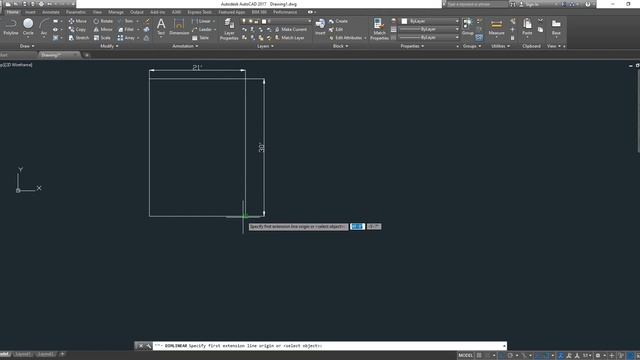The width and height of the screenshot is (640, 360).
Task: Click the Leader tool
Action: [202, 29]
